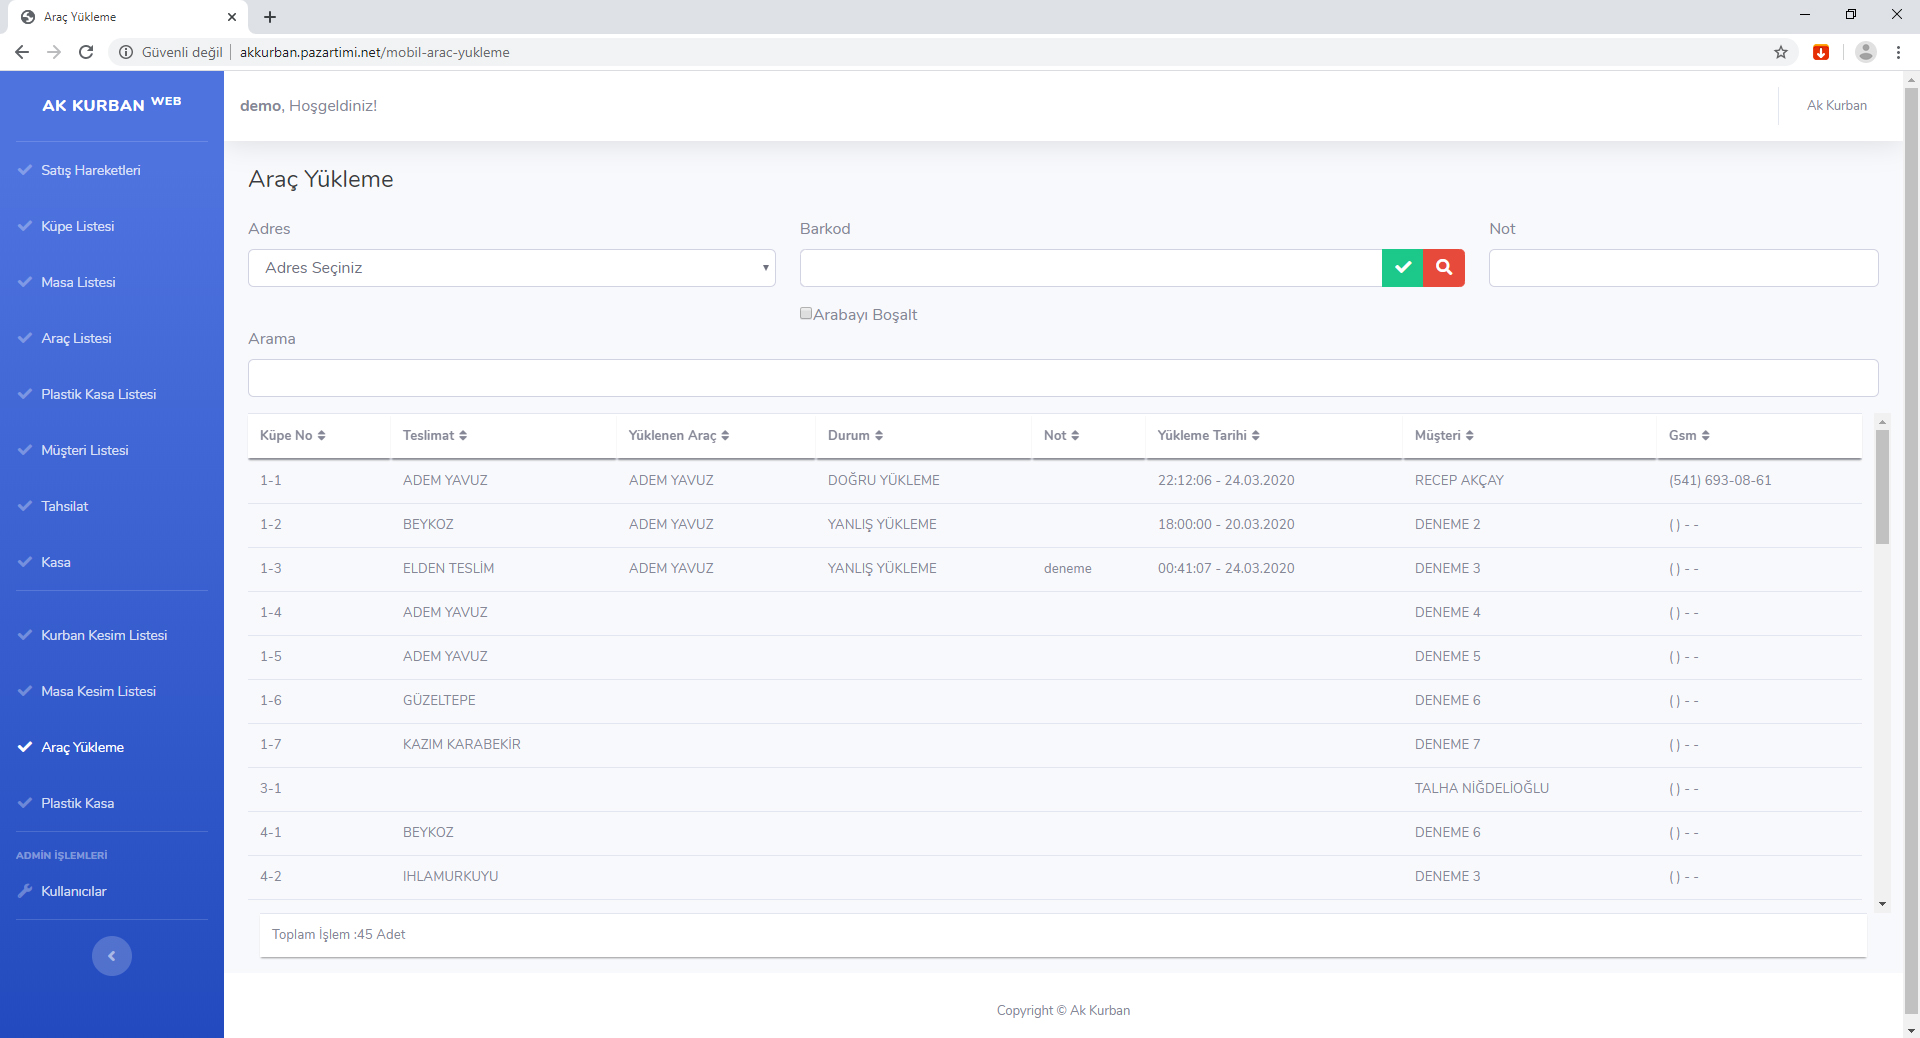Click the table's vertical scrollbar thumb

click(1882, 486)
